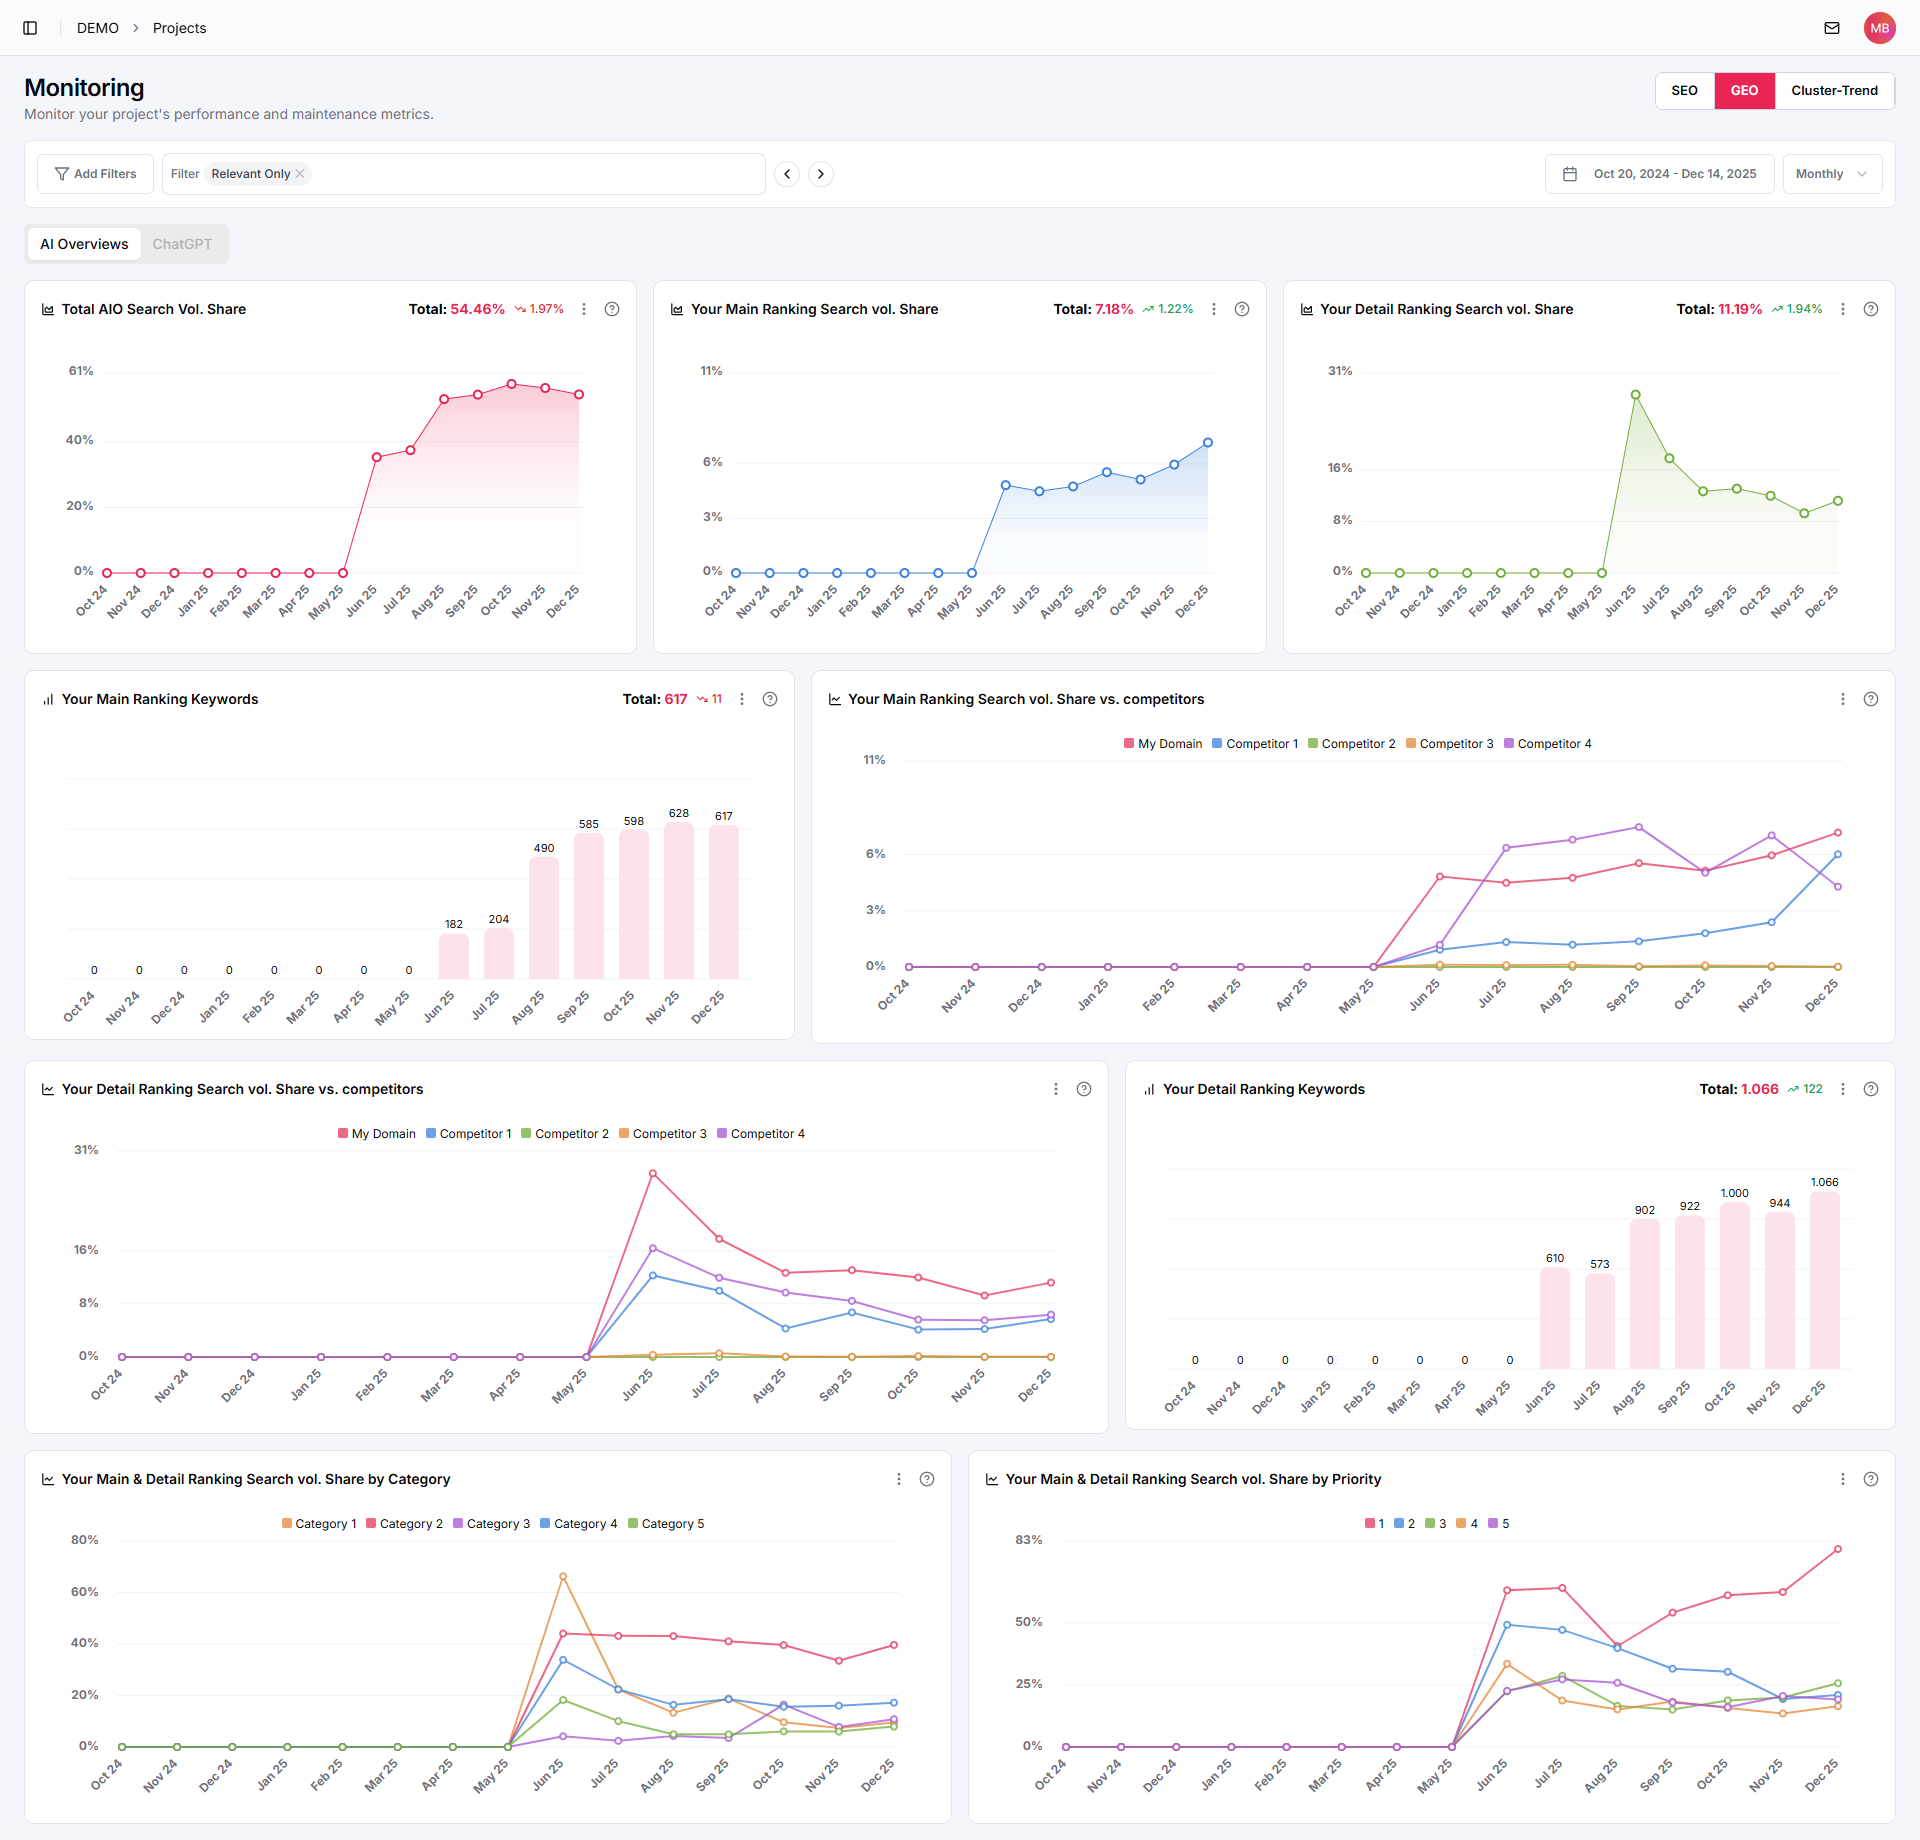Open the mail inbox icon

pos(1831,28)
